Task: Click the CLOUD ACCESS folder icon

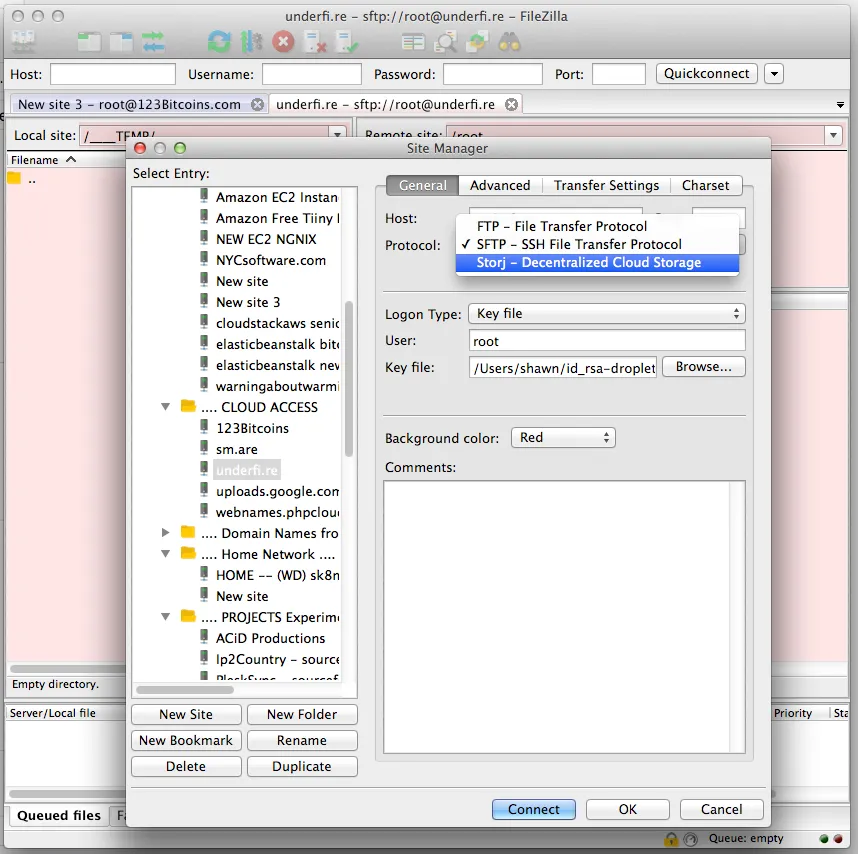Action: (188, 406)
